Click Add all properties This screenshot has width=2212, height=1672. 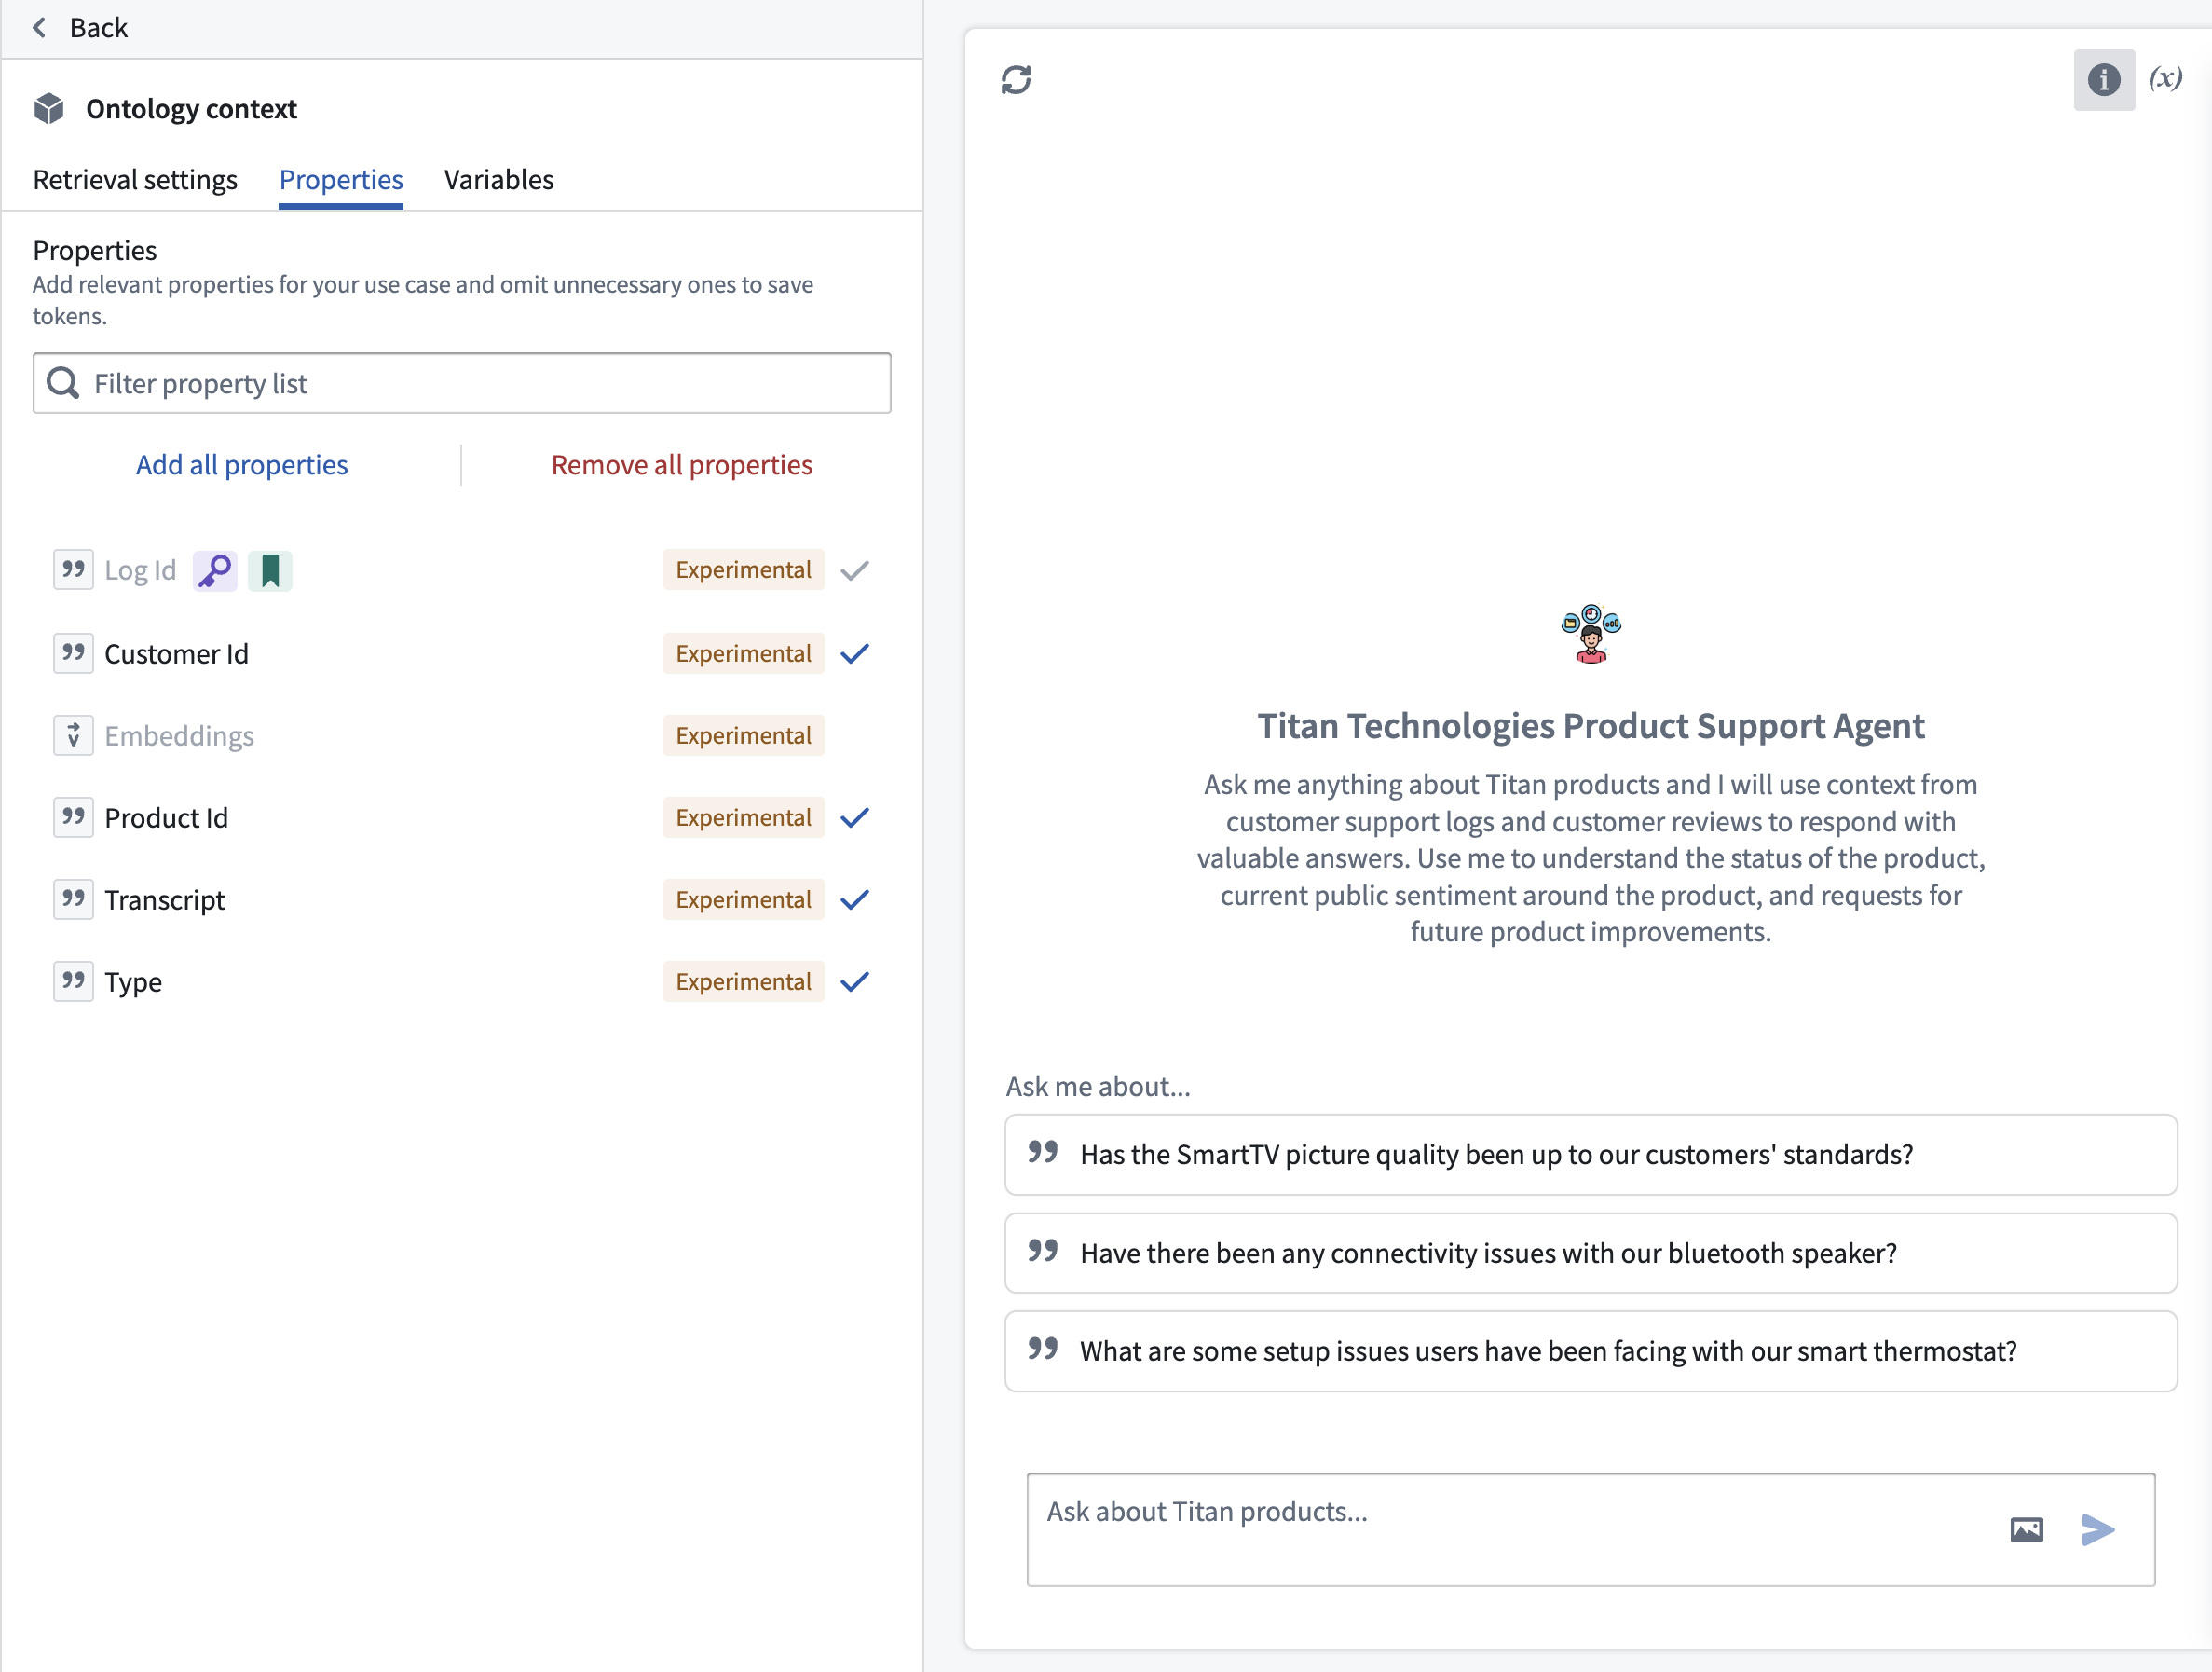tap(242, 465)
